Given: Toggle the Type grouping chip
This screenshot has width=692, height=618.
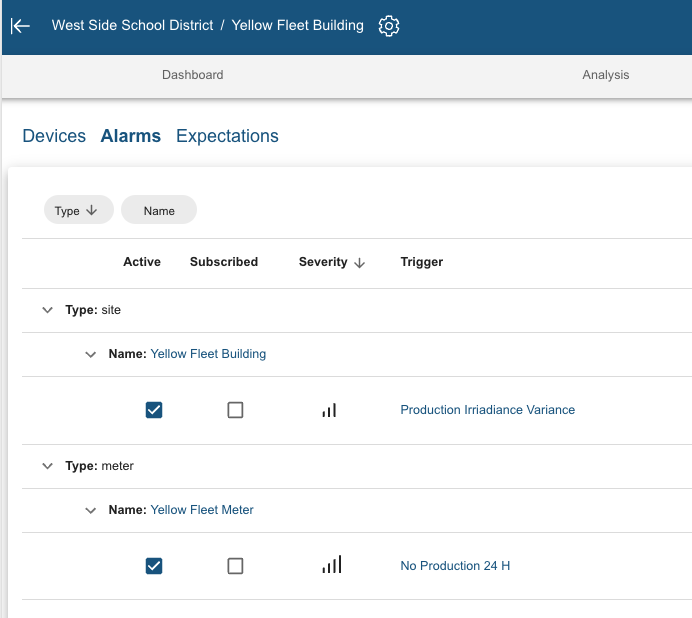Looking at the screenshot, I should [x=79, y=210].
